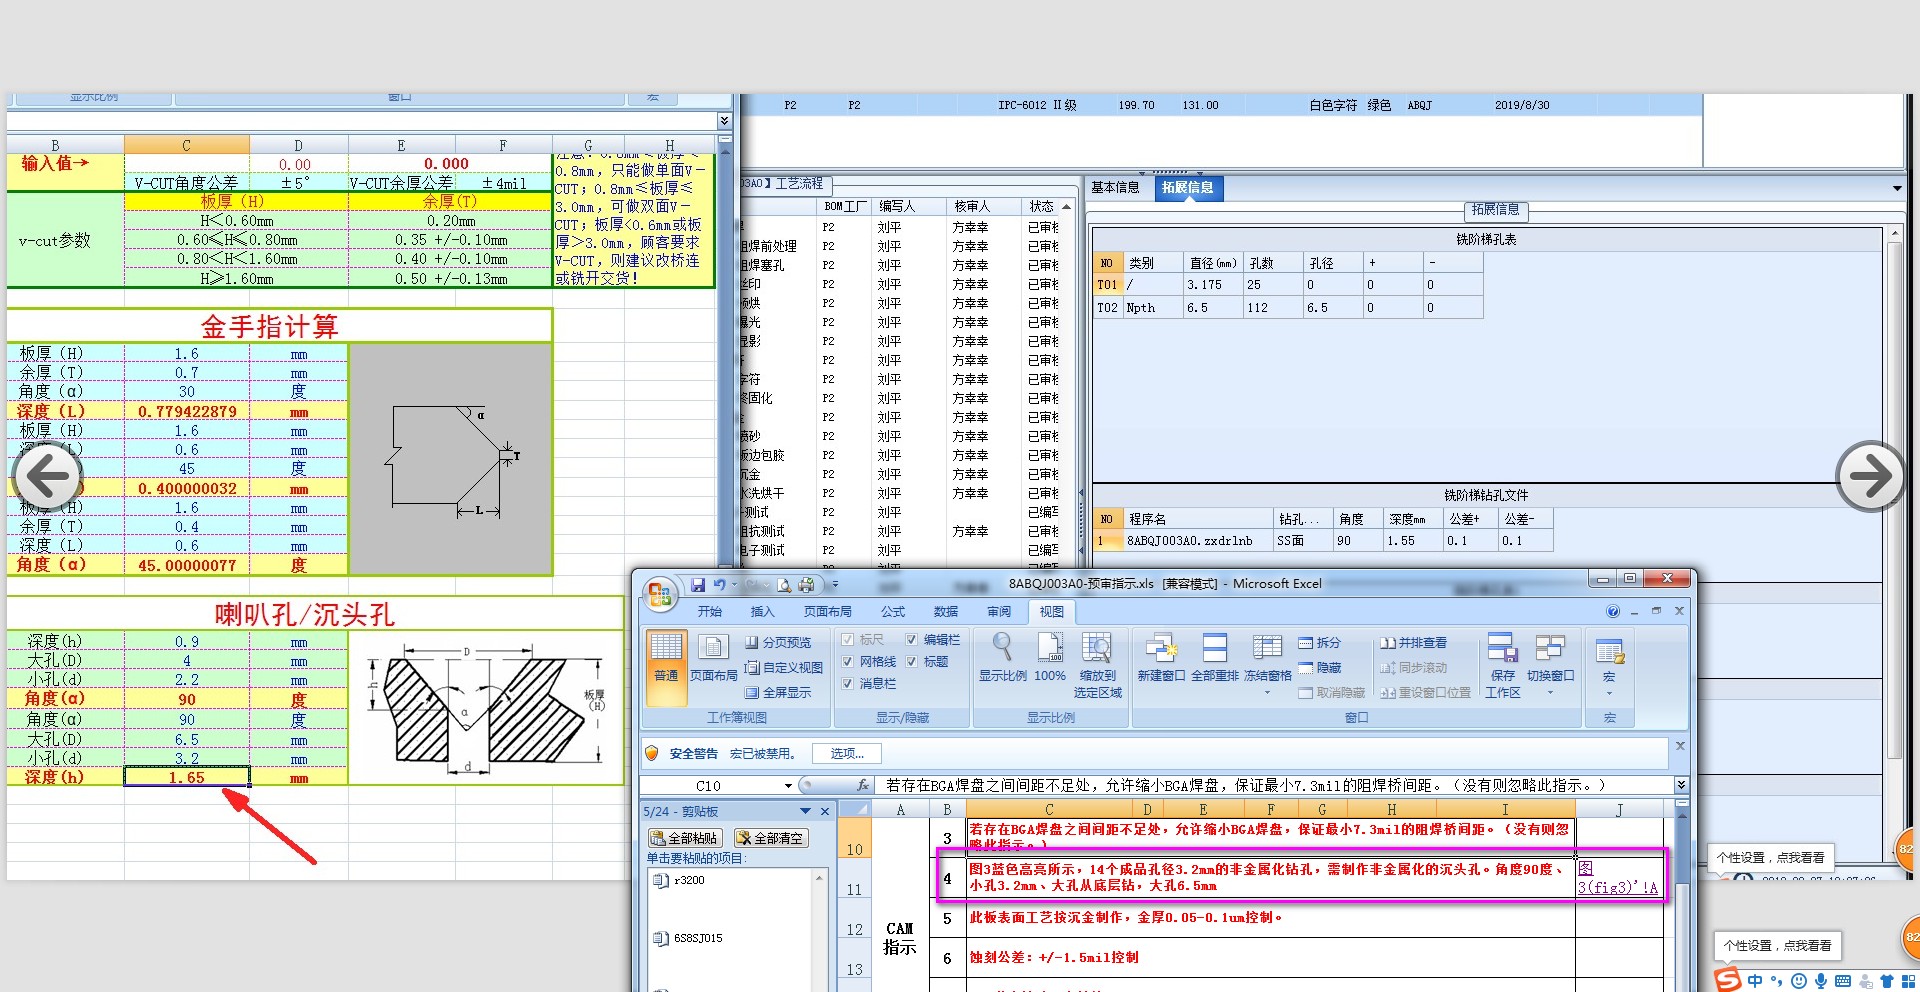This screenshot has height=992, width=1920.
Task: Select the 8ABQJ003A0.zxdrlnb program row
Action: point(1324,541)
